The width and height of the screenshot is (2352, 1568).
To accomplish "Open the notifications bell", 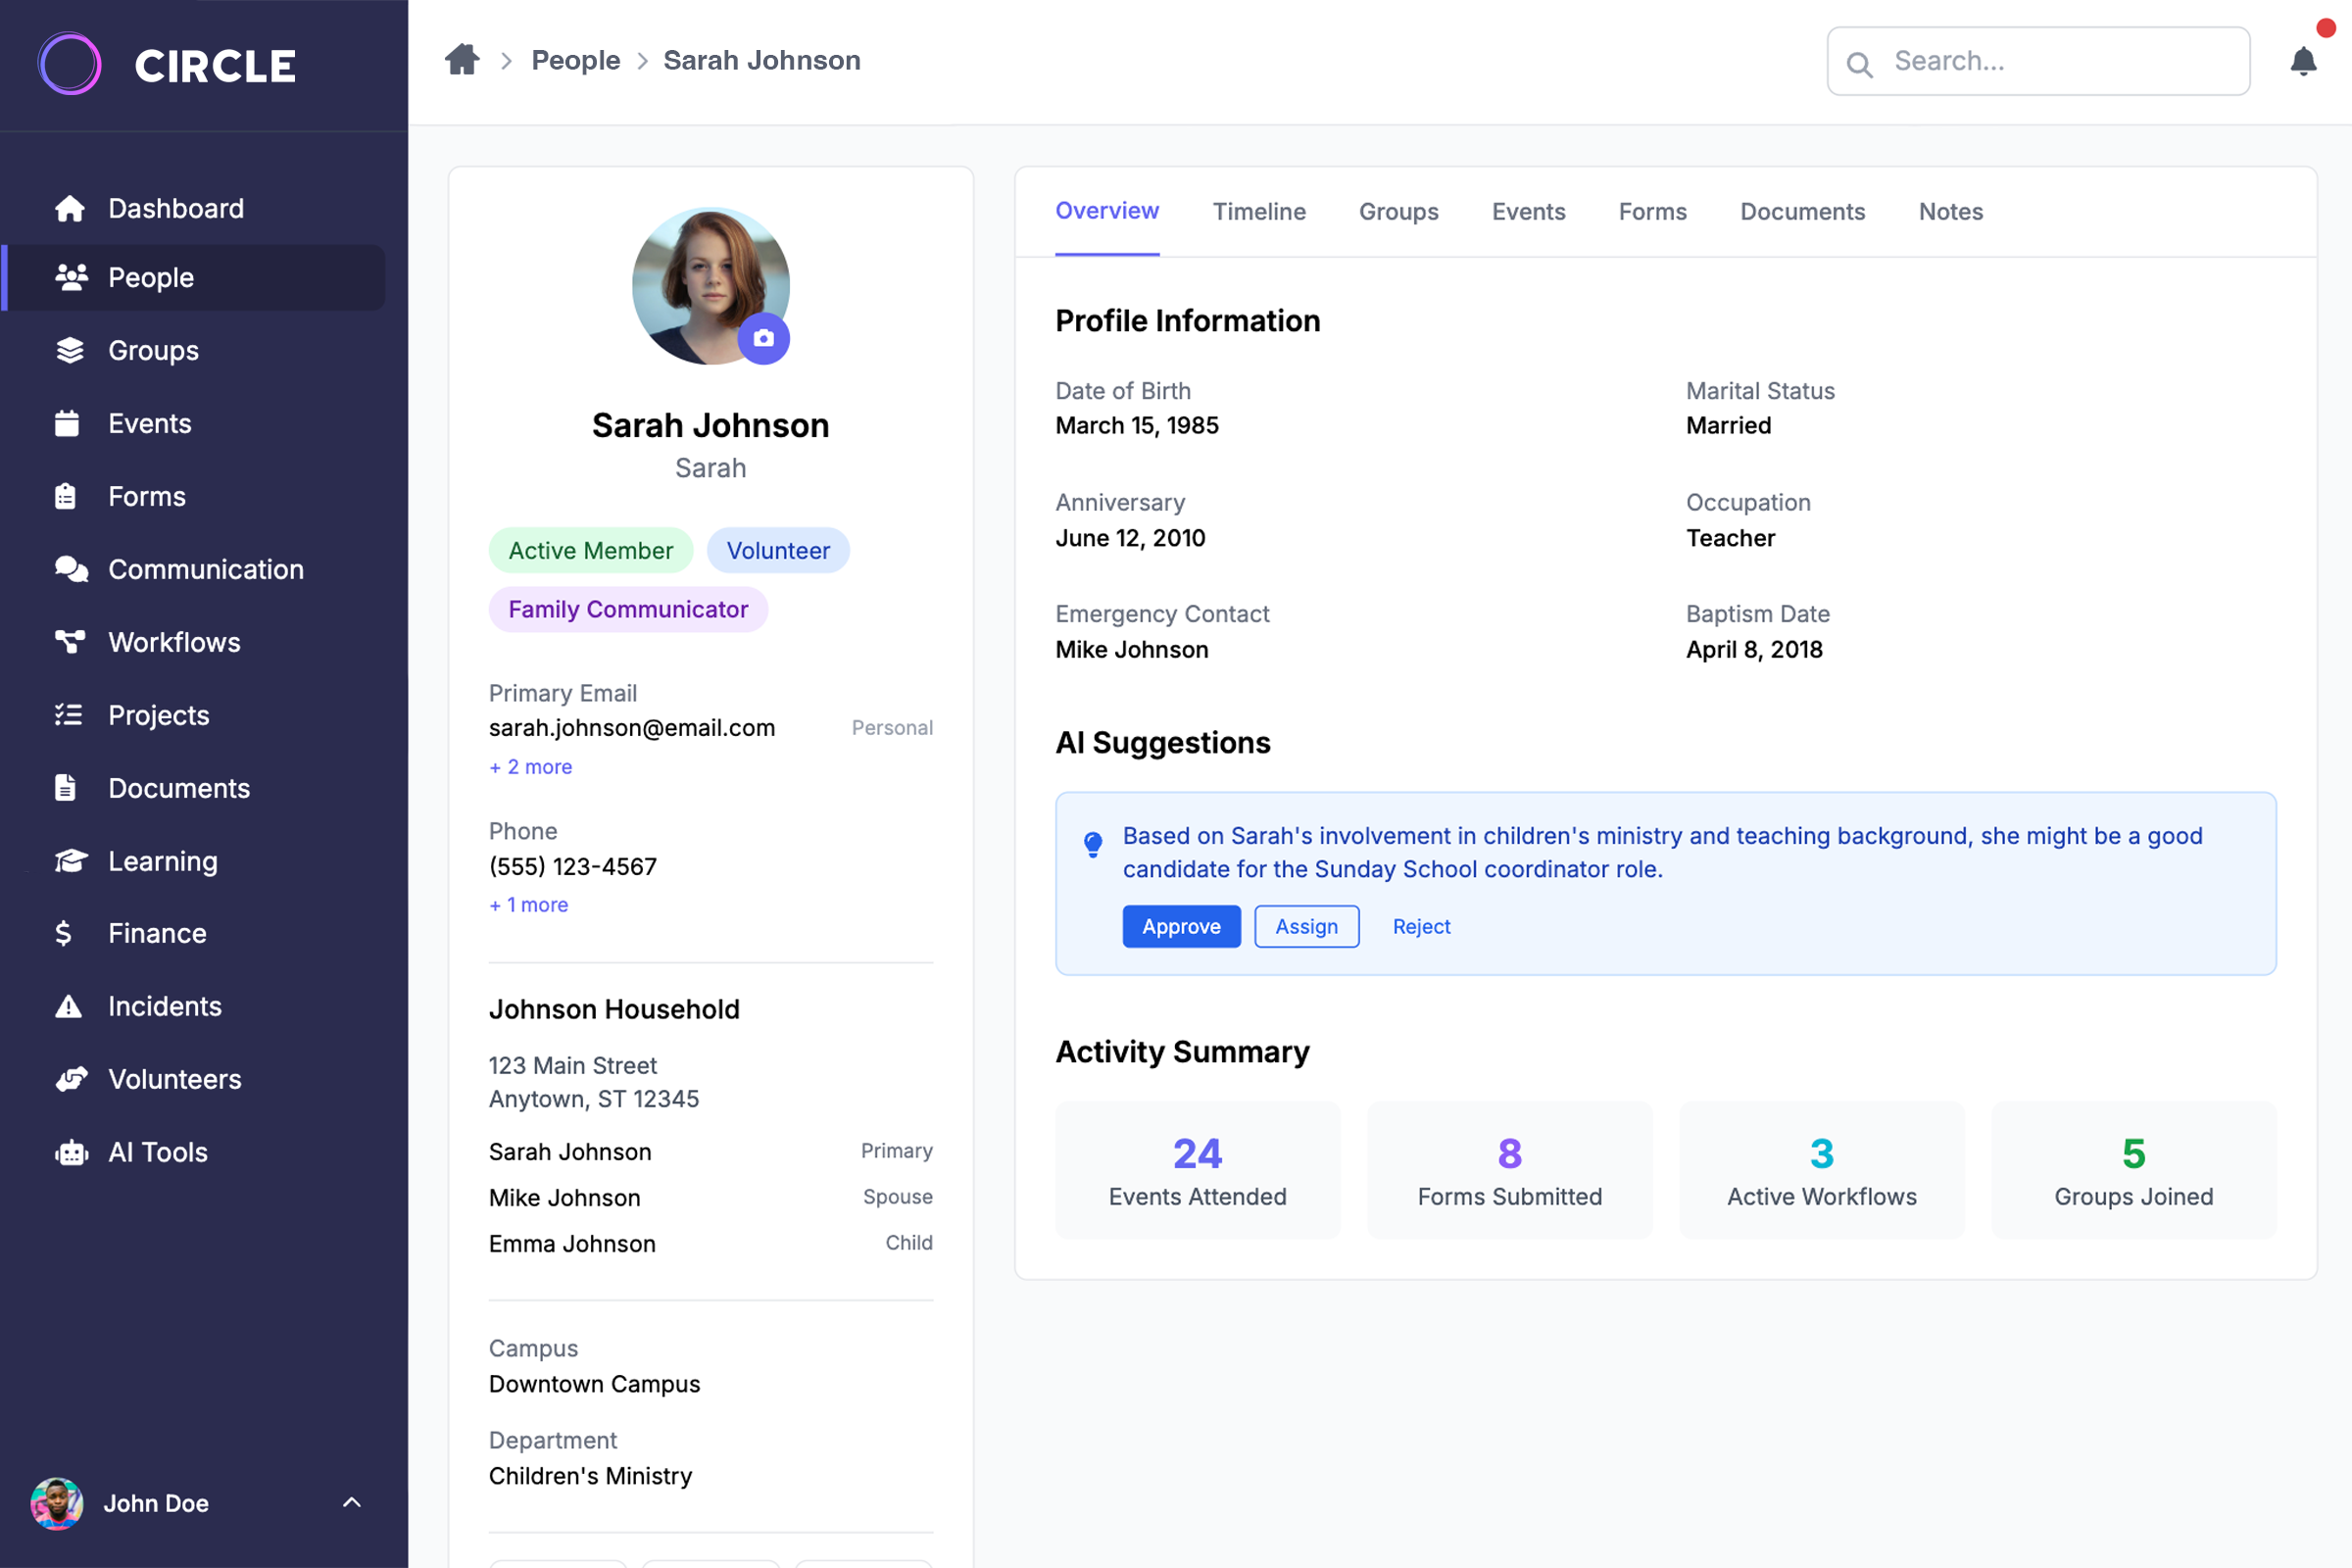I will point(2303,62).
